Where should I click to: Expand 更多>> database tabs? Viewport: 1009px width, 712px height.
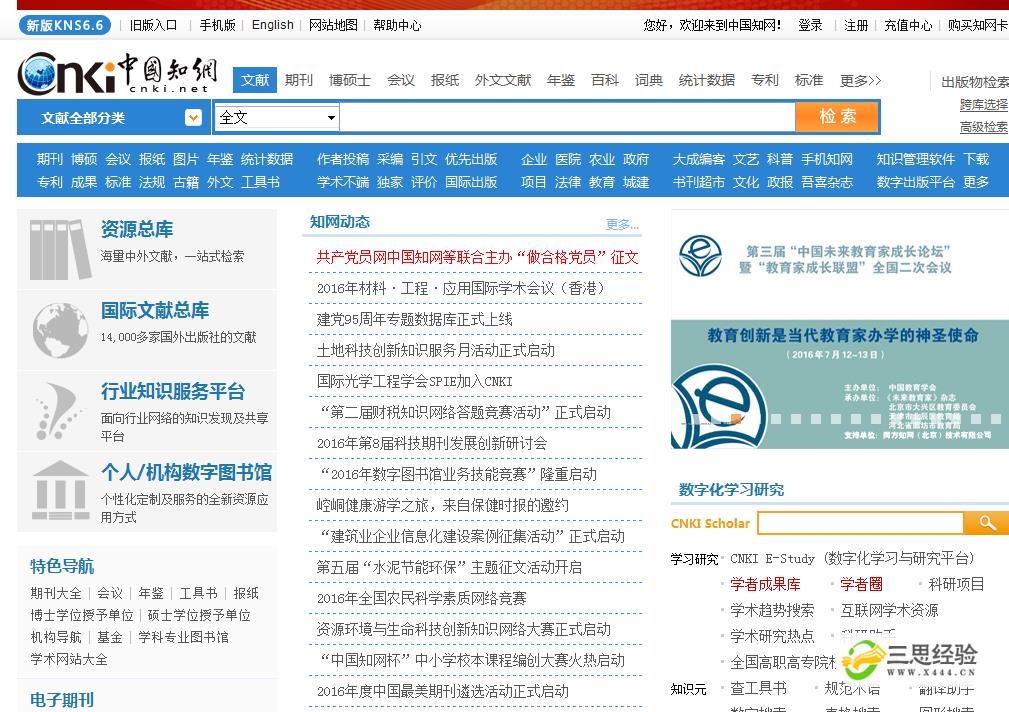[x=860, y=80]
